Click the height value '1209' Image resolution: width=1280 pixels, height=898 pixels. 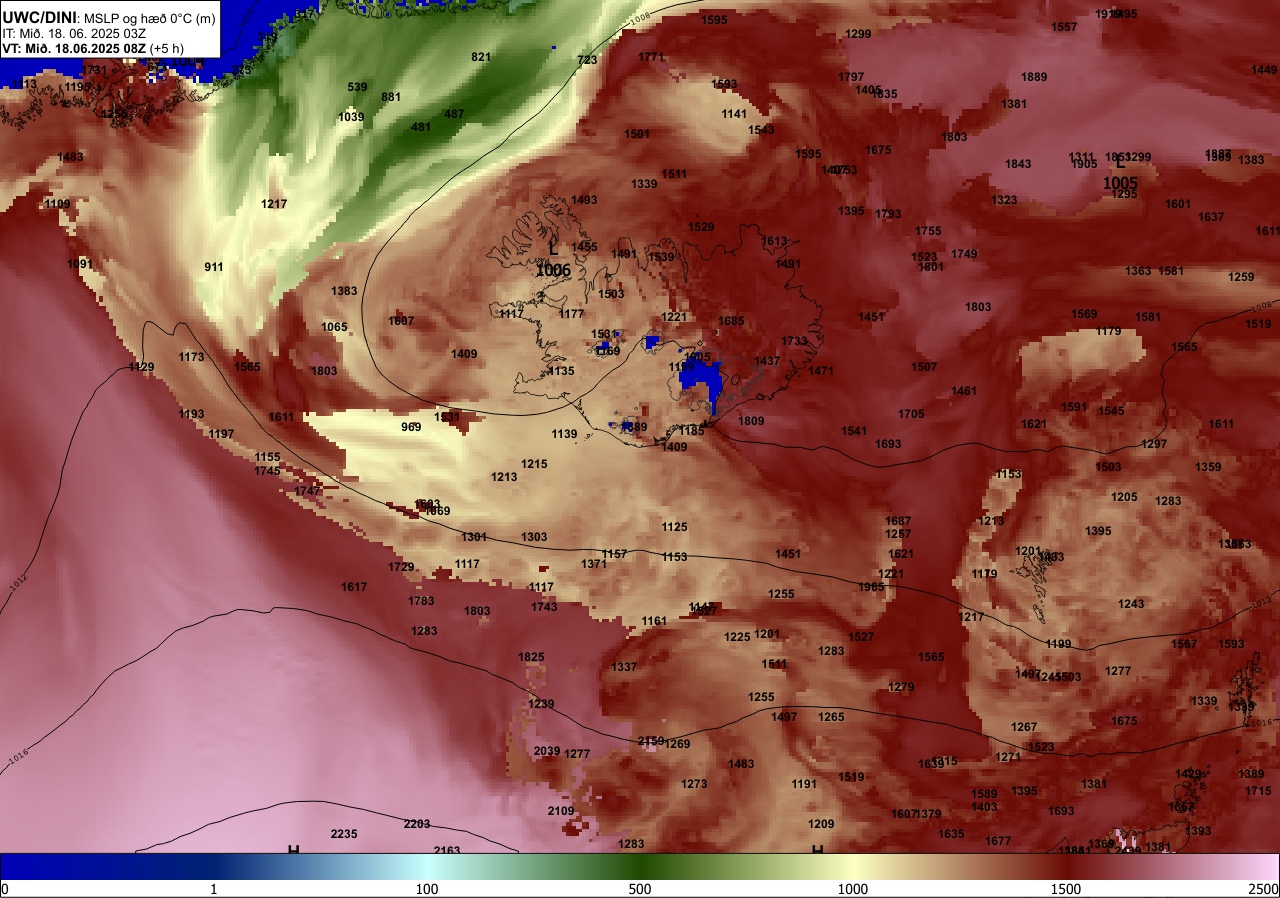coord(821,824)
